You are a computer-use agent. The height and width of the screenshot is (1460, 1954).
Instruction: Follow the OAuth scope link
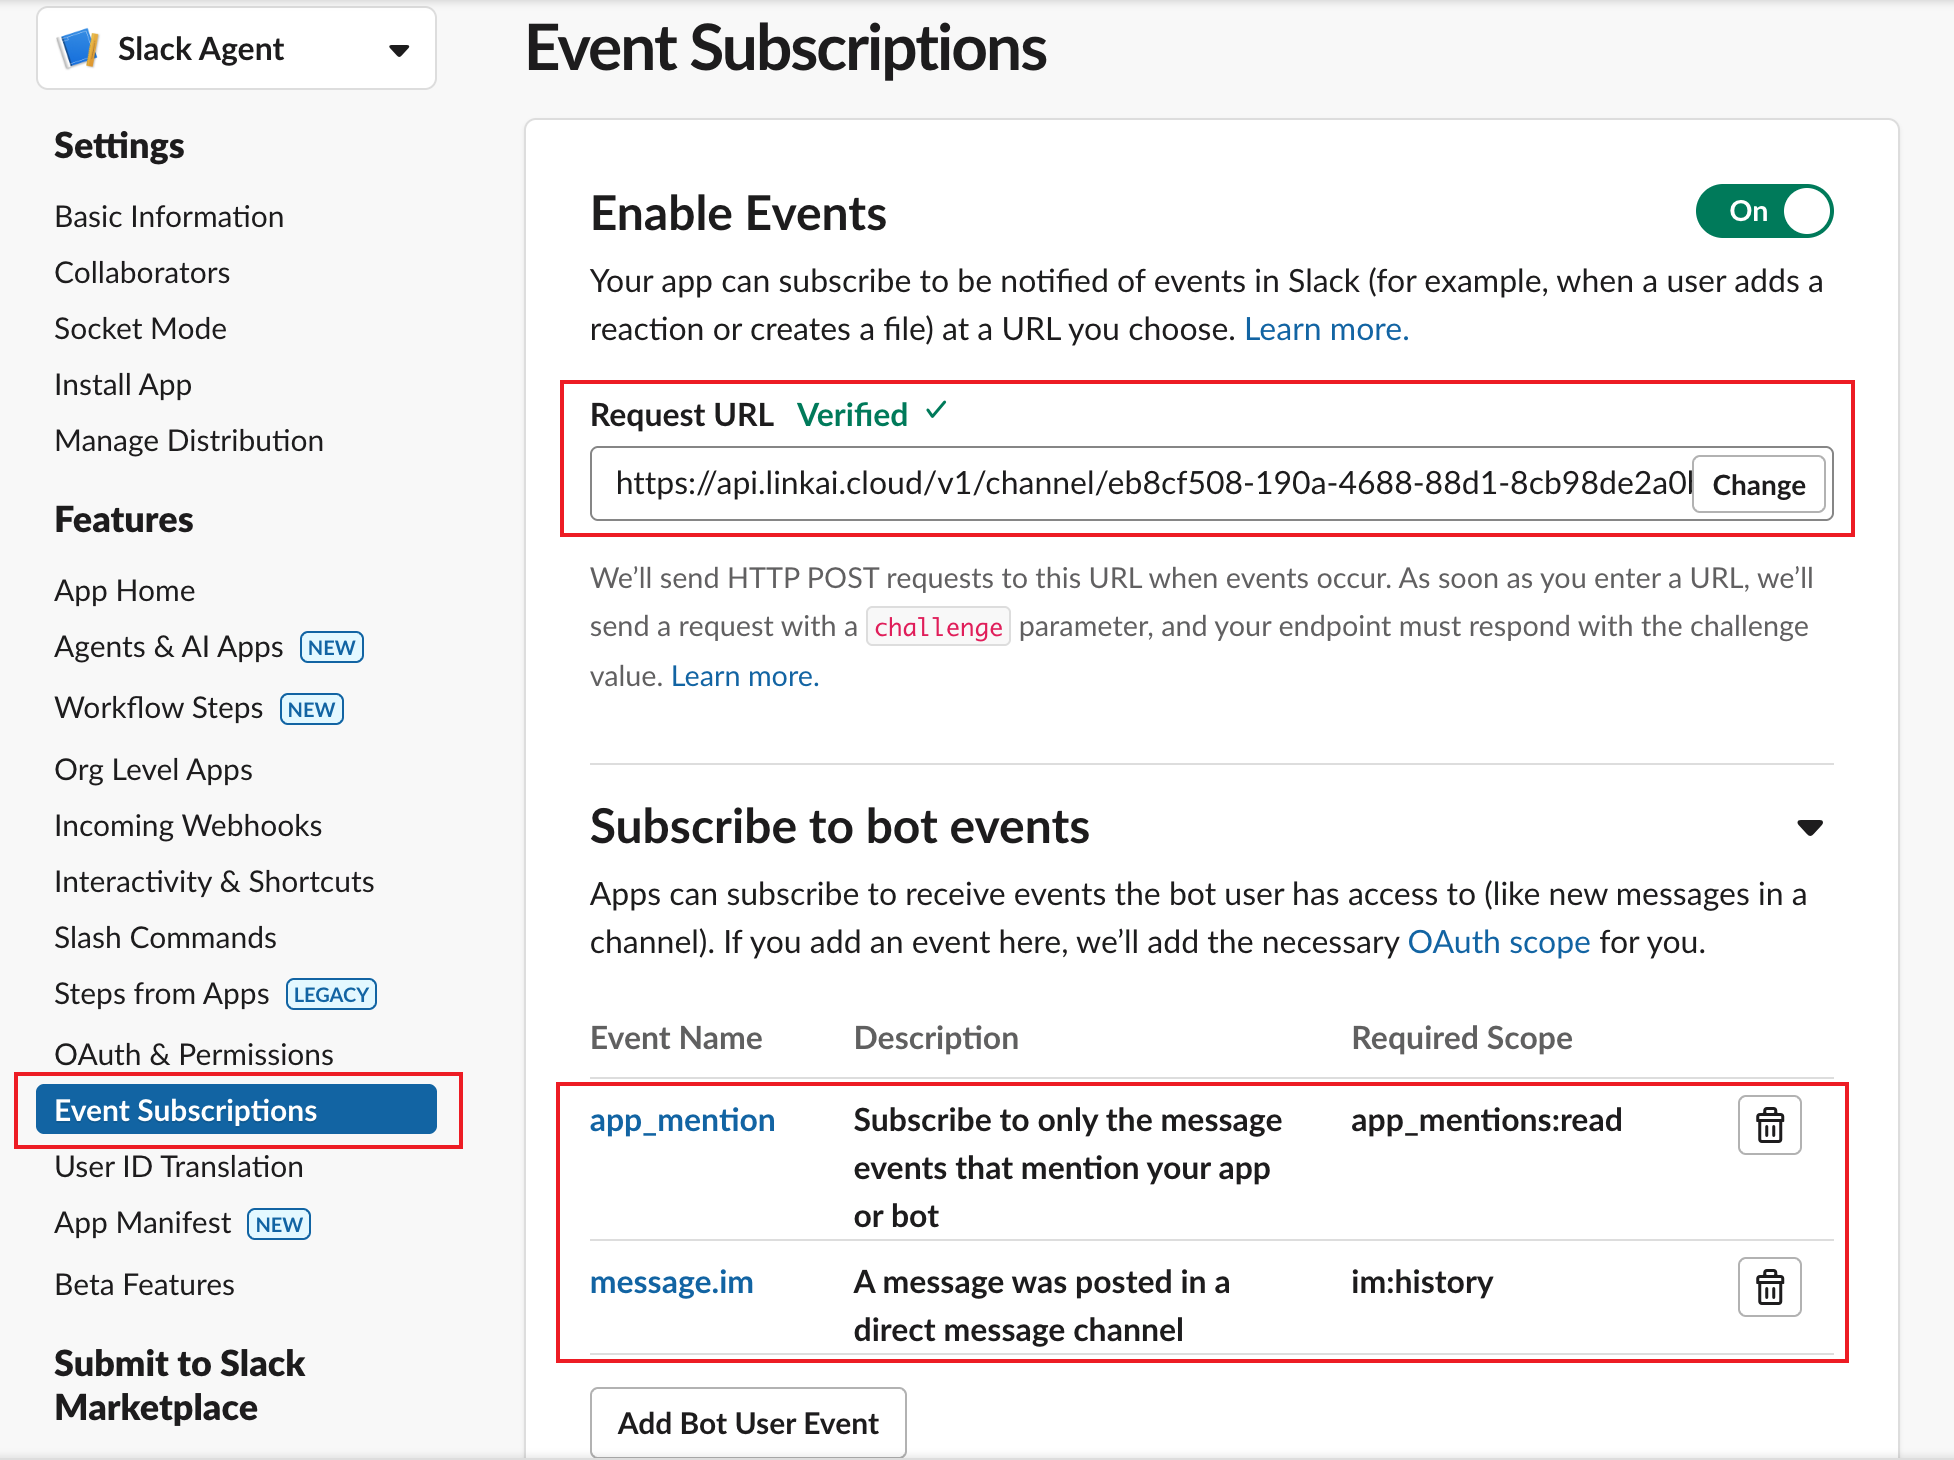coord(1498,943)
